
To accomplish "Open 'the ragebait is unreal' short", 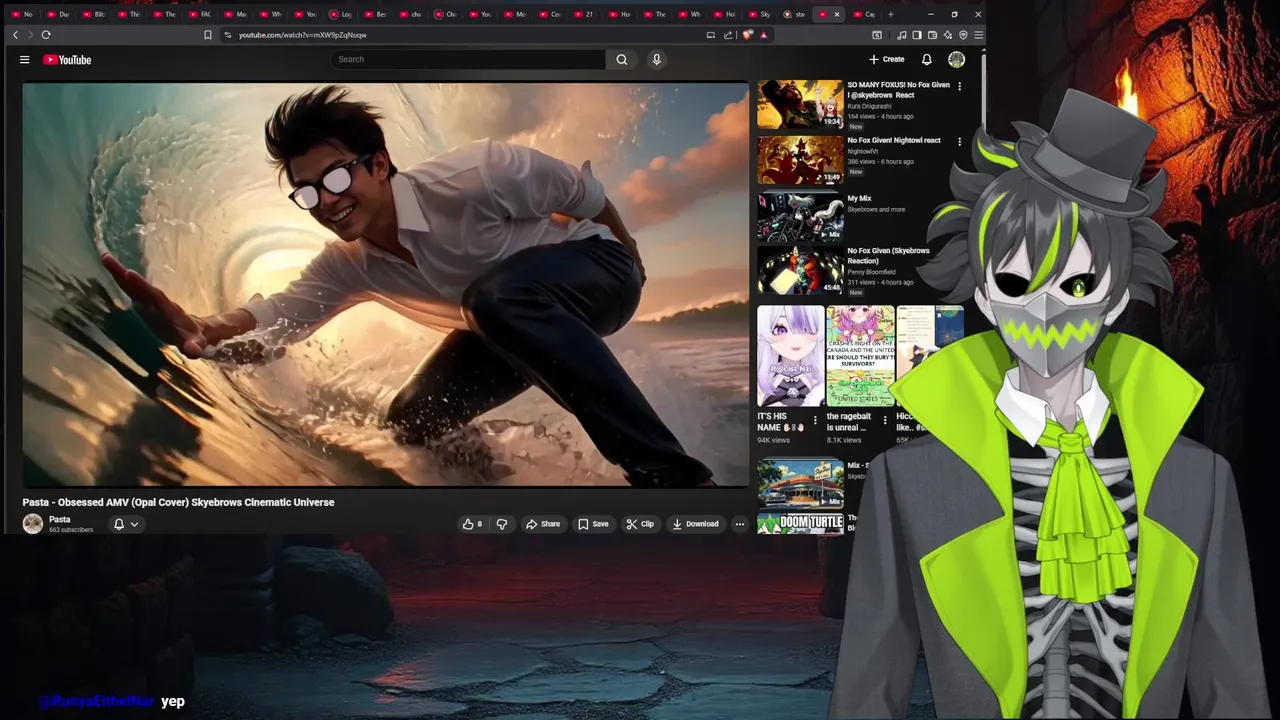I will coord(860,356).
